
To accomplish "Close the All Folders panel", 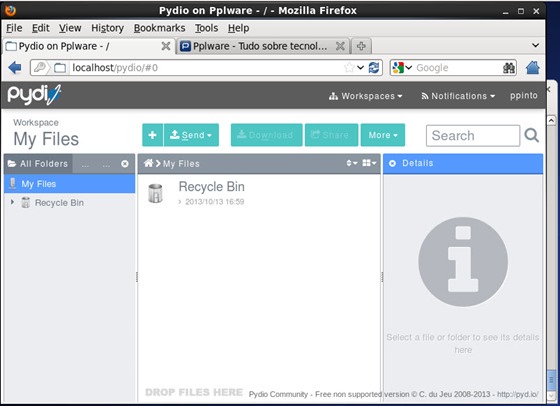I will click(125, 164).
